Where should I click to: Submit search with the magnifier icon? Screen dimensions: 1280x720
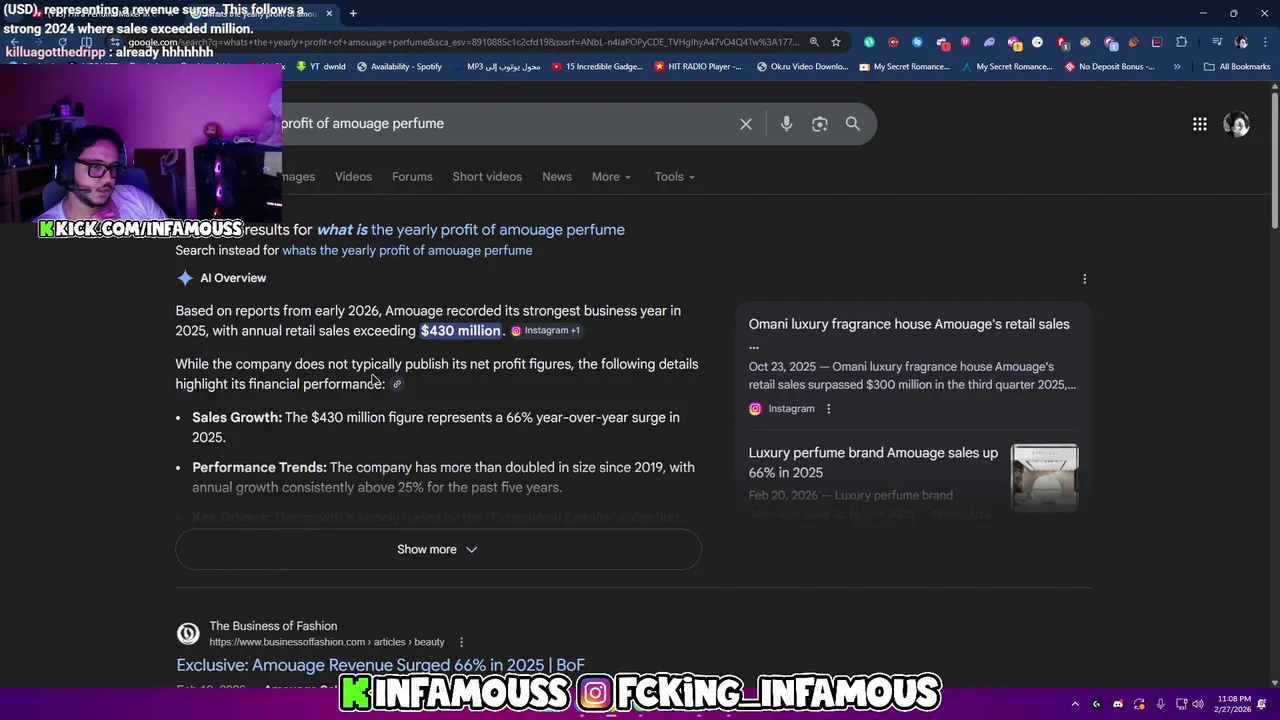pyautogui.click(x=853, y=124)
